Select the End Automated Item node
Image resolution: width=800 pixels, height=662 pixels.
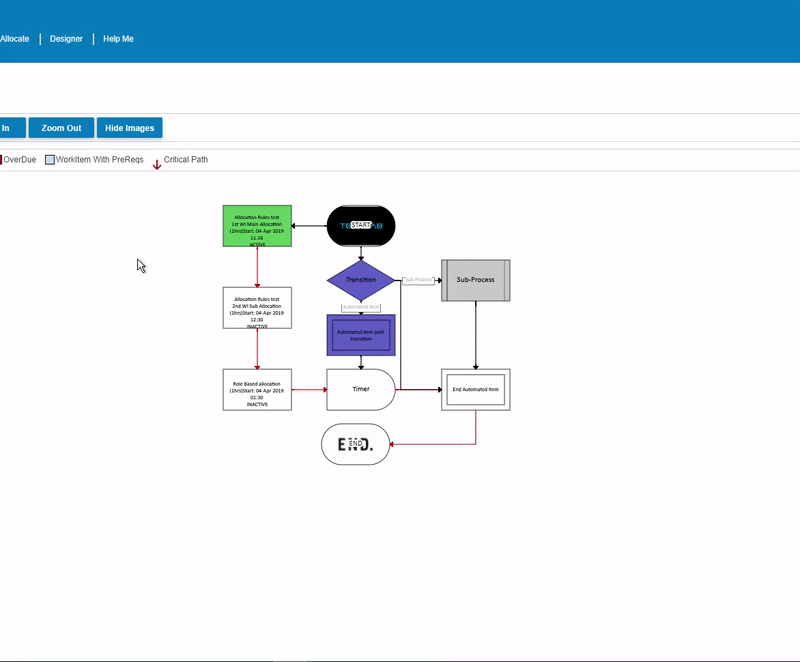pos(476,390)
